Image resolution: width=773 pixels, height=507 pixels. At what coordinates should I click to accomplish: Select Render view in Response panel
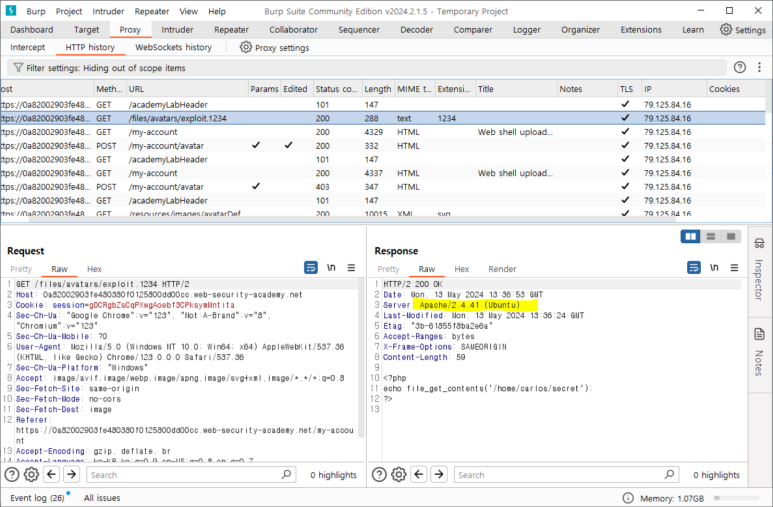click(502, 269)
